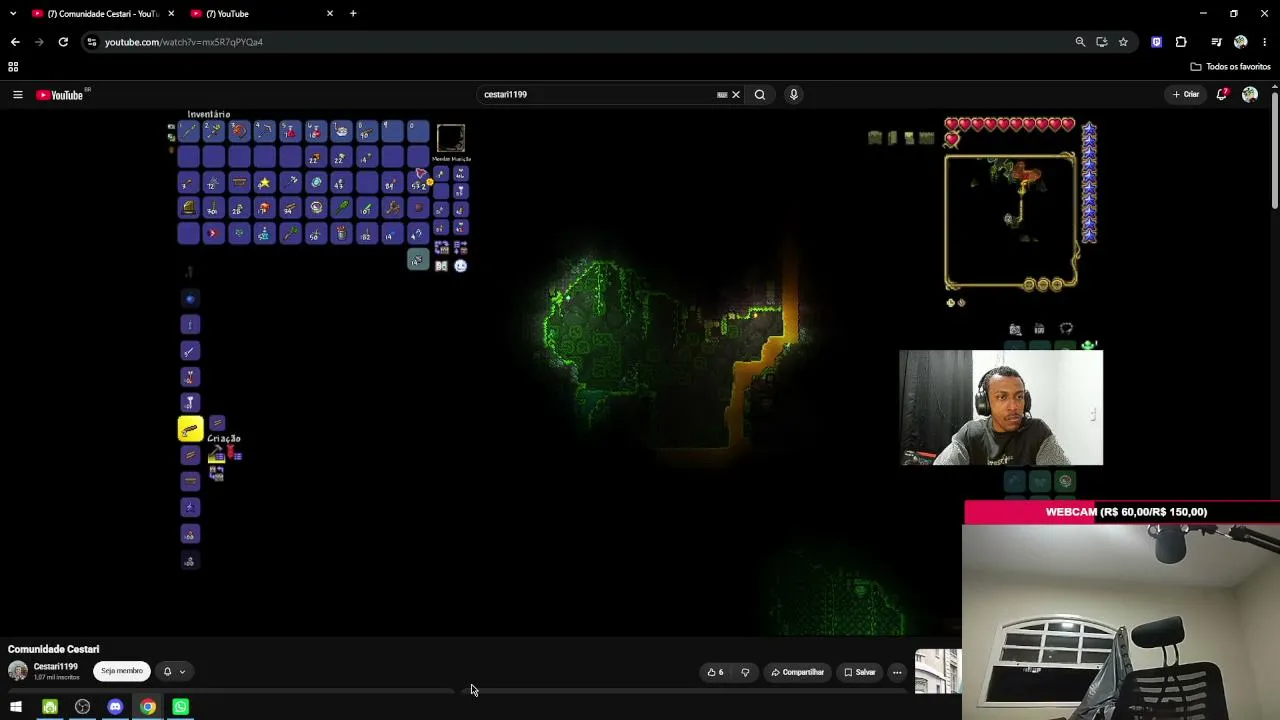1280x720 pixels.
Task: Clear the search query cestari1199
Action: click(736, 95)
